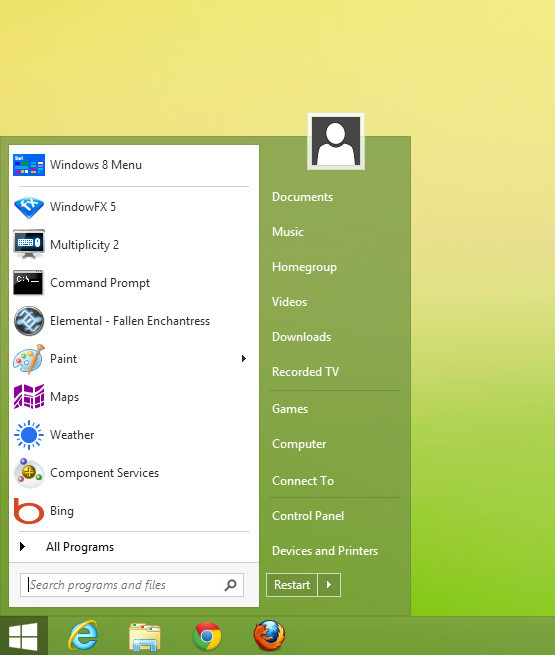Open the purple Maps icon
This screenshot has width=555, height=655.
click(29, 396)
